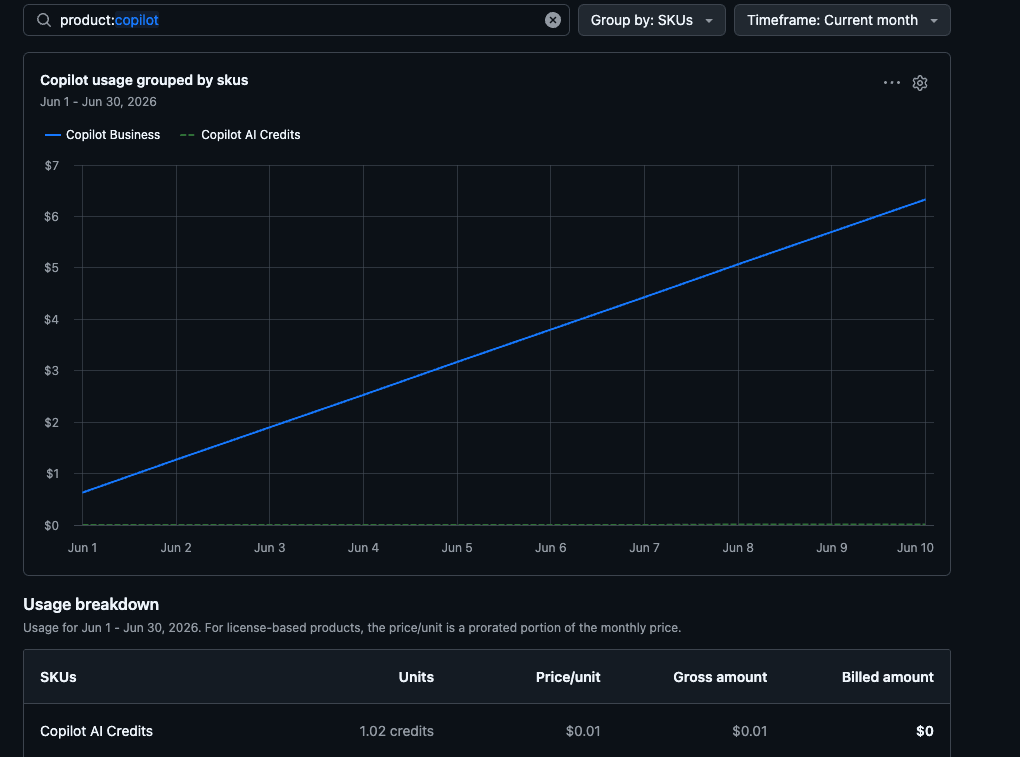The width and height of the screenshot is (1020, 757).
Task: Click the Usage breakdown heading
Action: [x=91, y=604]
